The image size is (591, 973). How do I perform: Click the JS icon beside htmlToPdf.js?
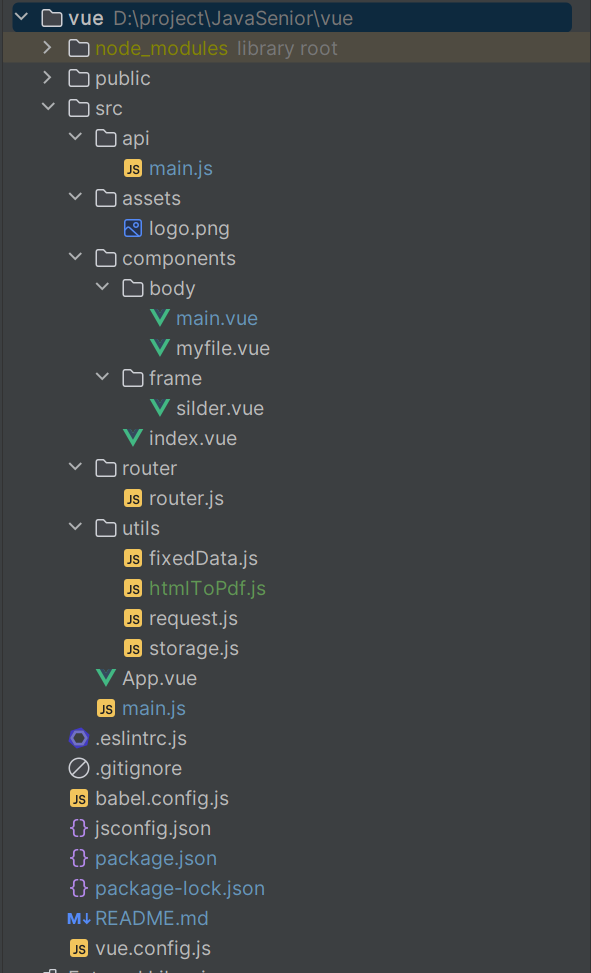[133, 588]
